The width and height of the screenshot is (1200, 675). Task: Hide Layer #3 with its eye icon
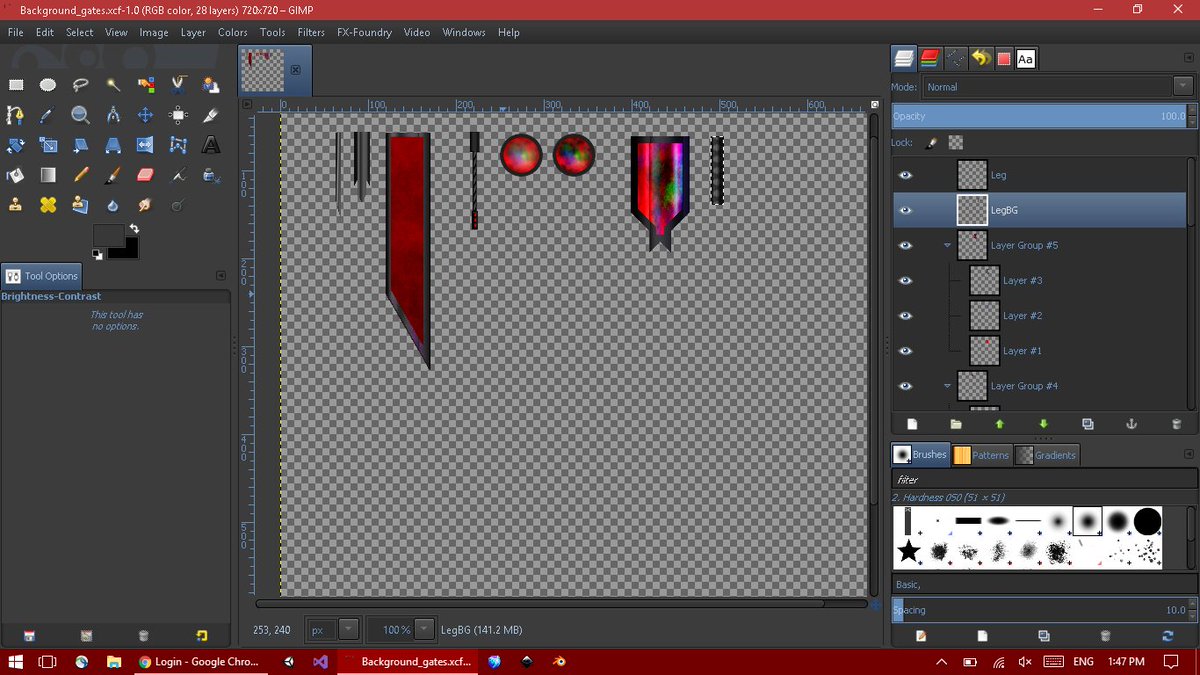[906, 281]
